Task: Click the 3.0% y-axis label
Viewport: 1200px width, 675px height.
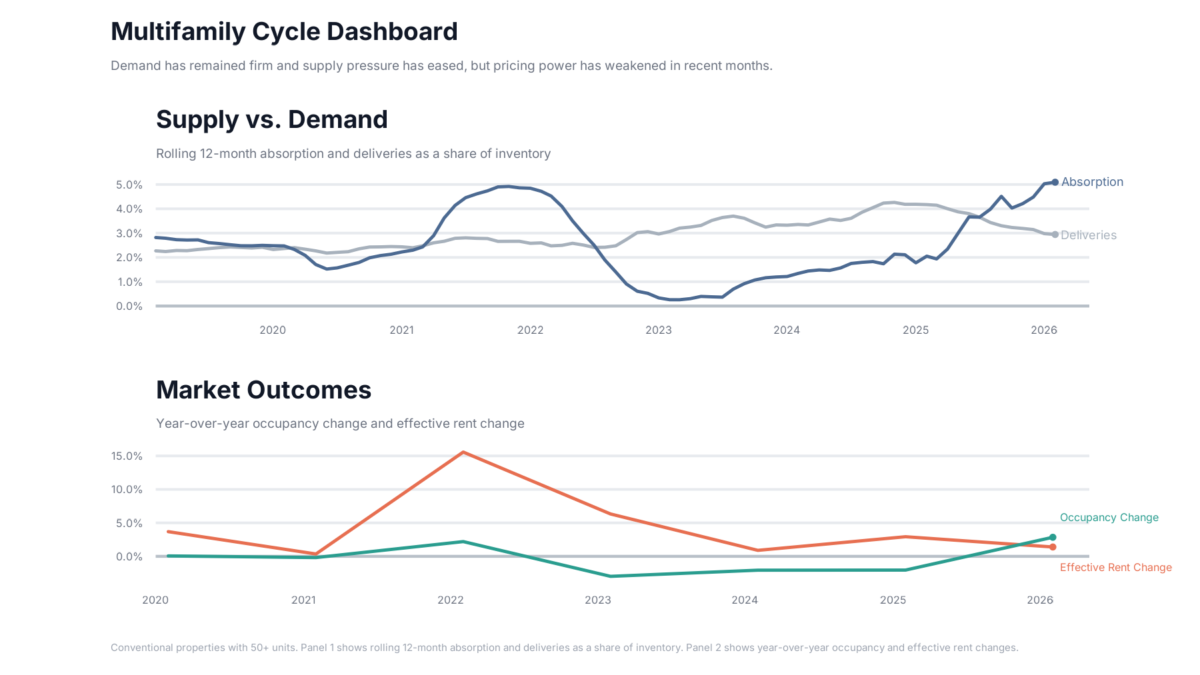Action: [131, 233]
